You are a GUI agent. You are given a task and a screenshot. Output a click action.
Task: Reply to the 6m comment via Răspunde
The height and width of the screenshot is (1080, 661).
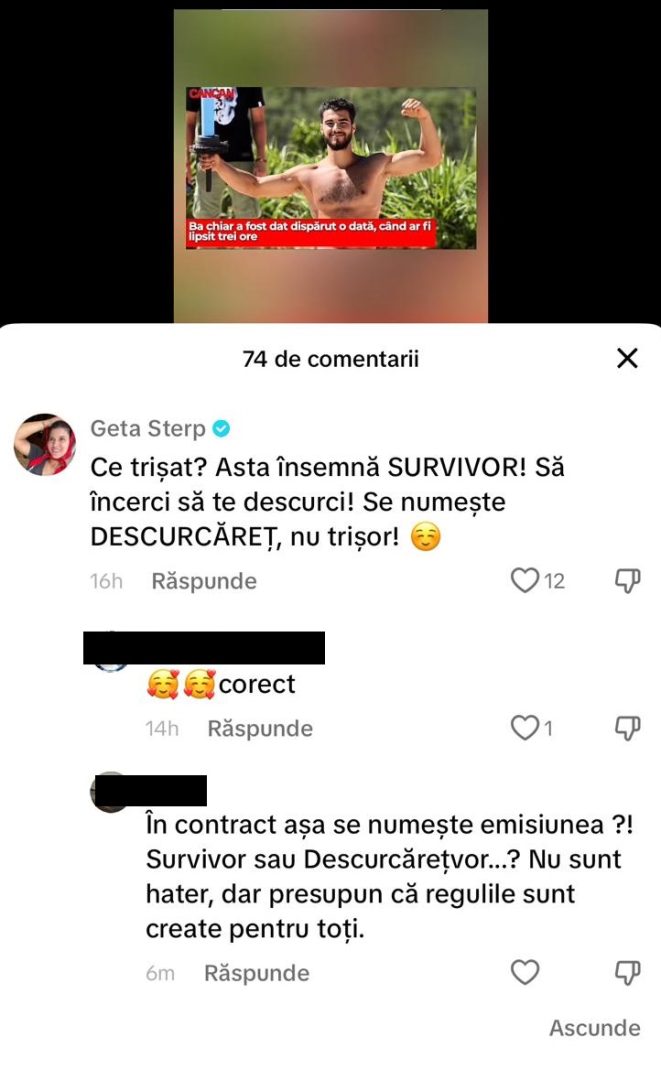click(x=257, y=973)
